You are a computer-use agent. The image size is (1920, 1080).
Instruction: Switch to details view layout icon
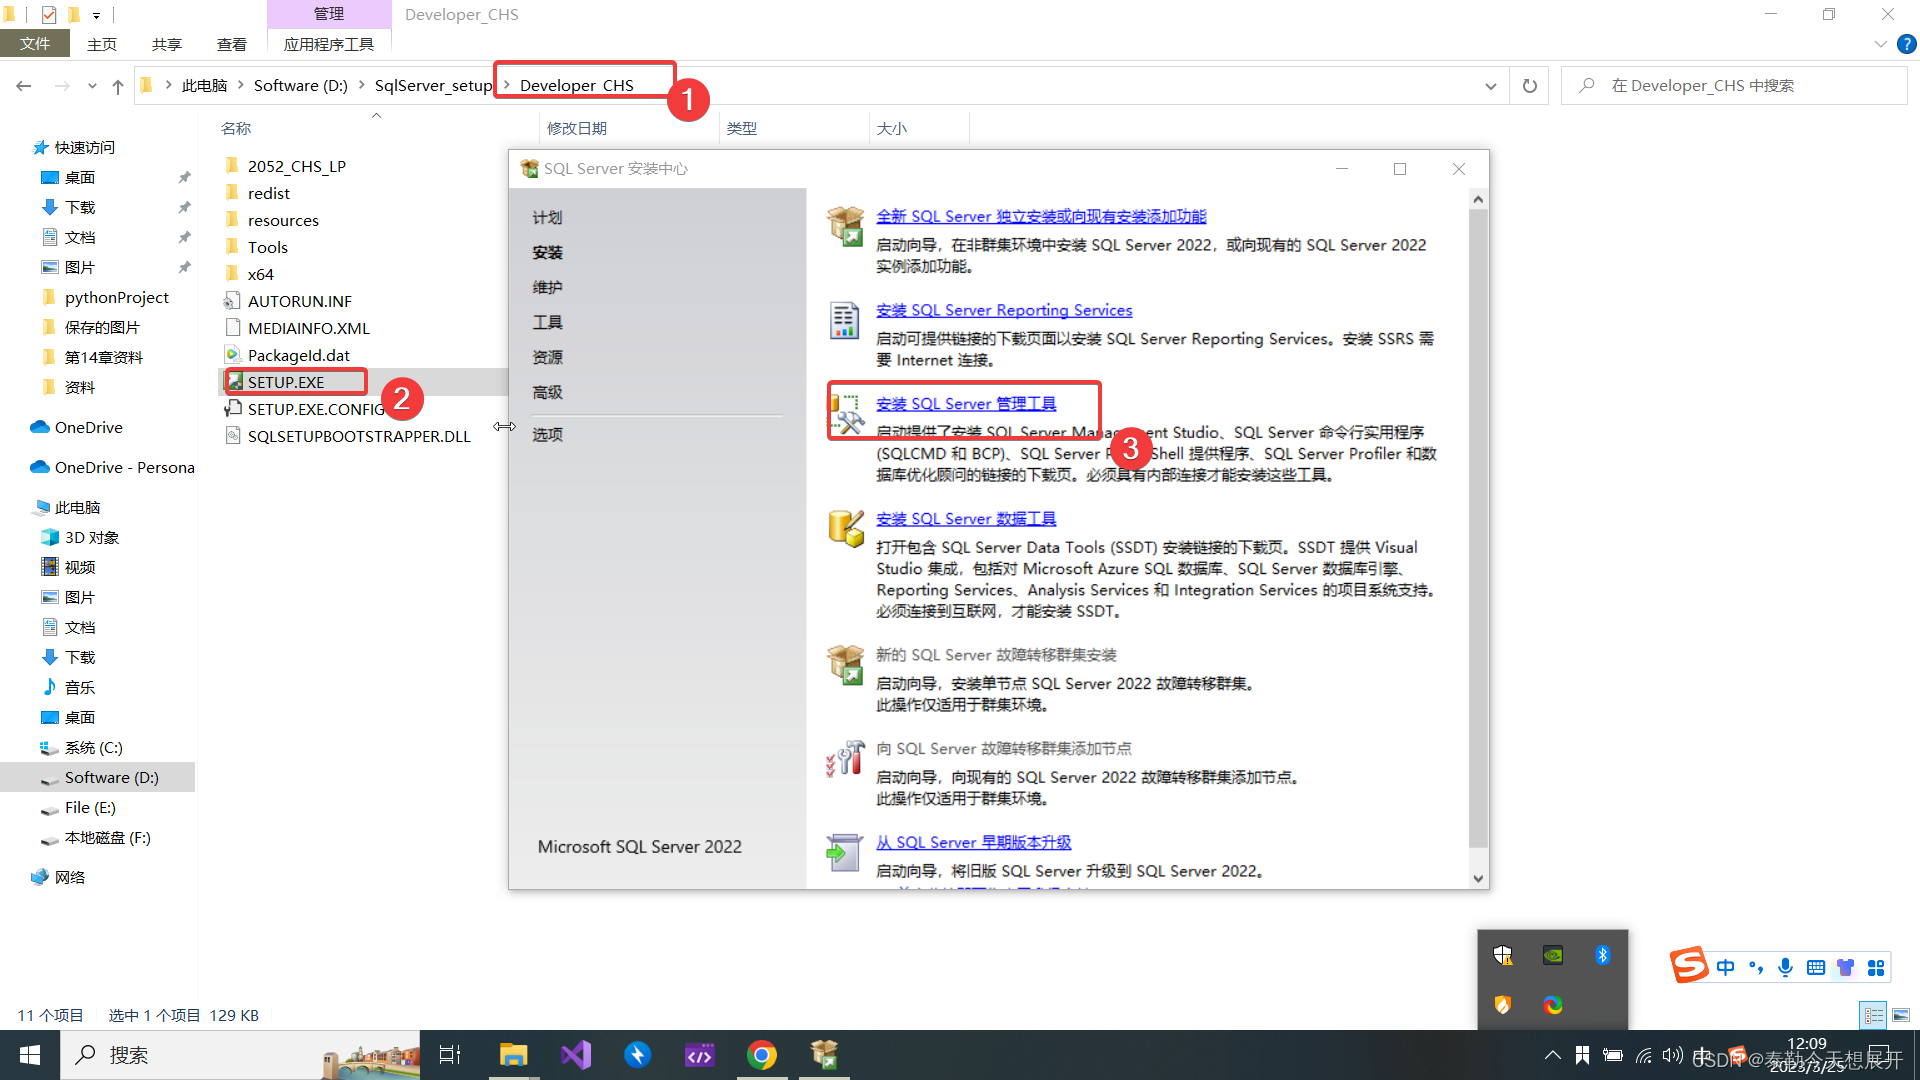1874,1015
